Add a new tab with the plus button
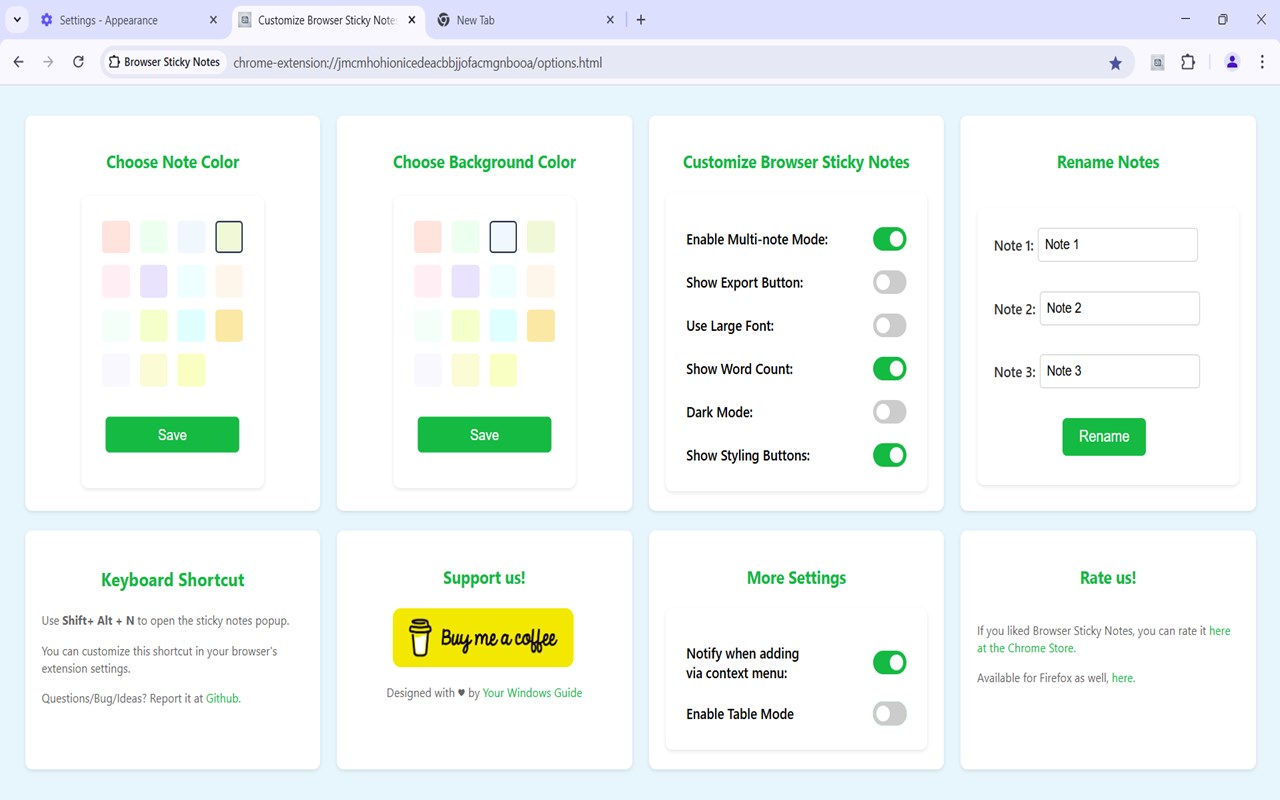Viewport: 1280px width, 800px height. 641,20
